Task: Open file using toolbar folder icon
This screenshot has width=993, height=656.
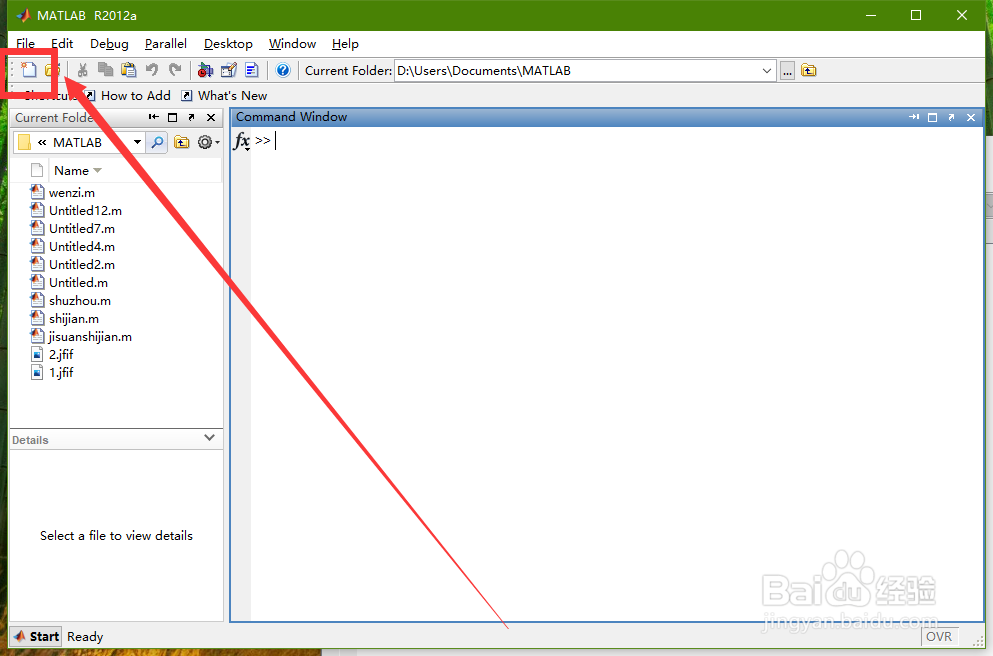Action: click(x=53, y=70)
